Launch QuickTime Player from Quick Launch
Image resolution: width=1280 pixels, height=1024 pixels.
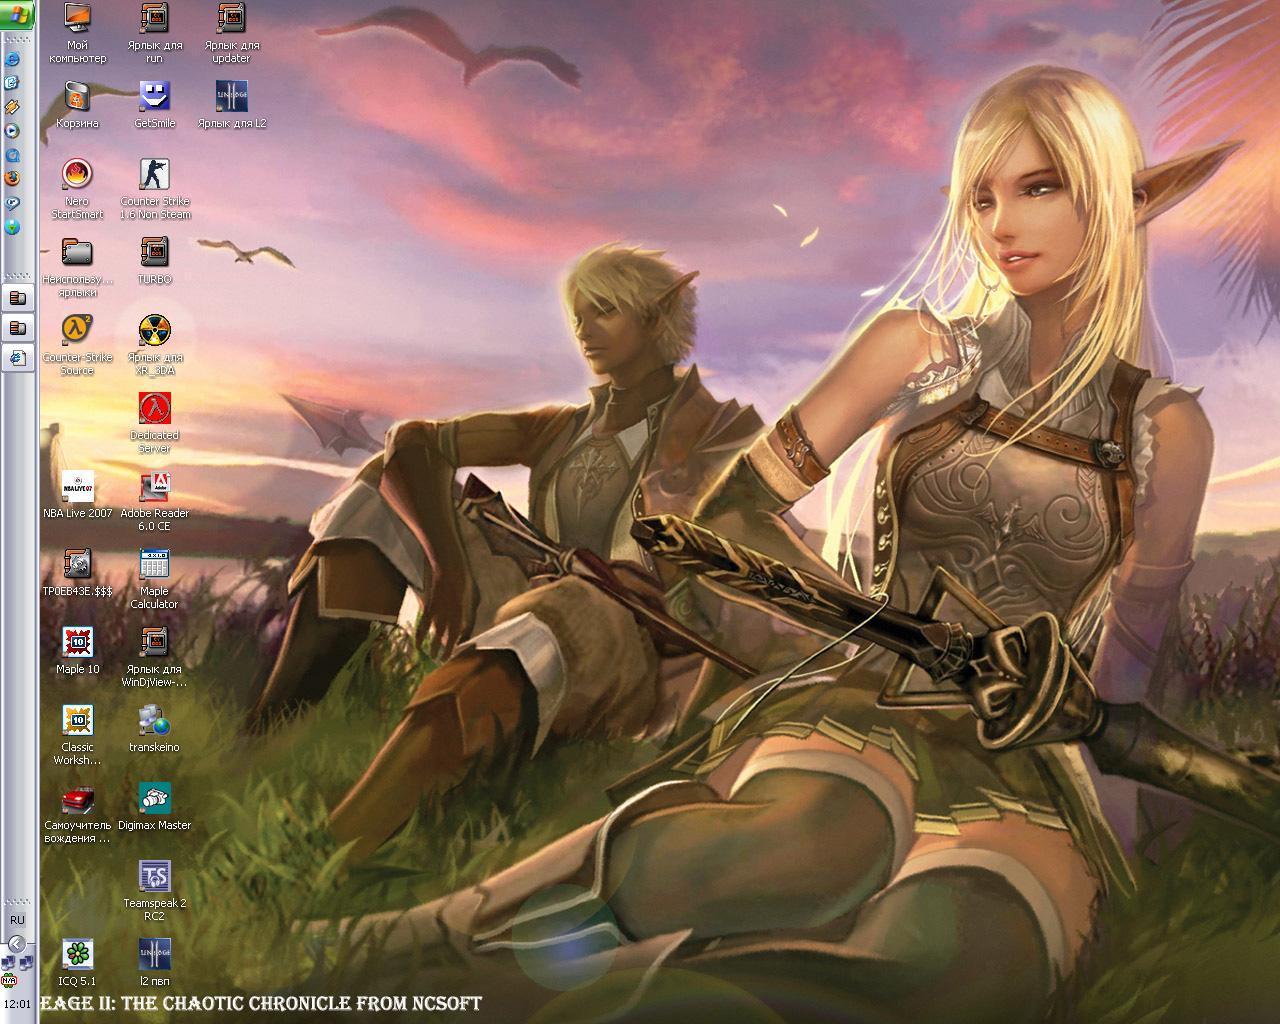[13, 155]
